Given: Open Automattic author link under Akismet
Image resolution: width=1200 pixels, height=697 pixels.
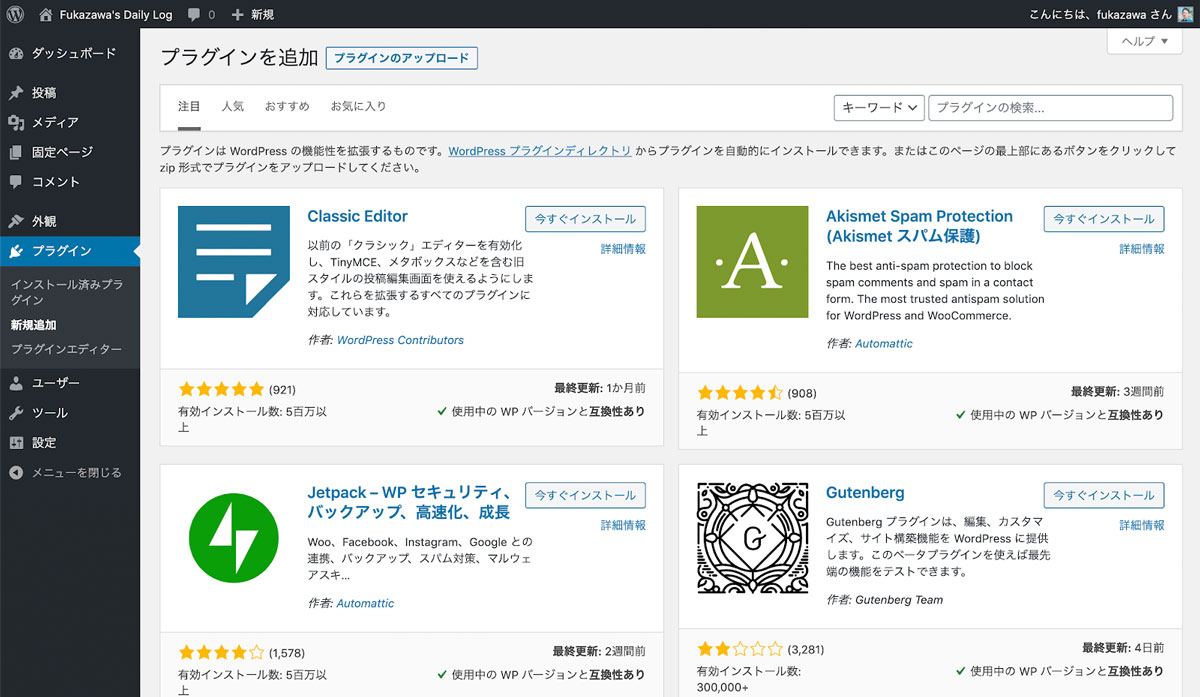Looking at the screenshot, I should (883, 343).
